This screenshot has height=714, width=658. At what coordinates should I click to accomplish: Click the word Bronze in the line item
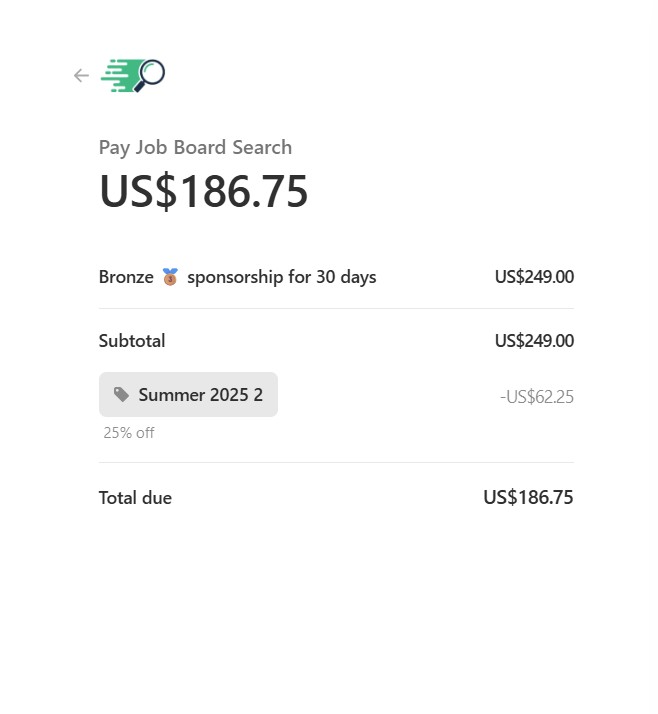pos(126,277)
